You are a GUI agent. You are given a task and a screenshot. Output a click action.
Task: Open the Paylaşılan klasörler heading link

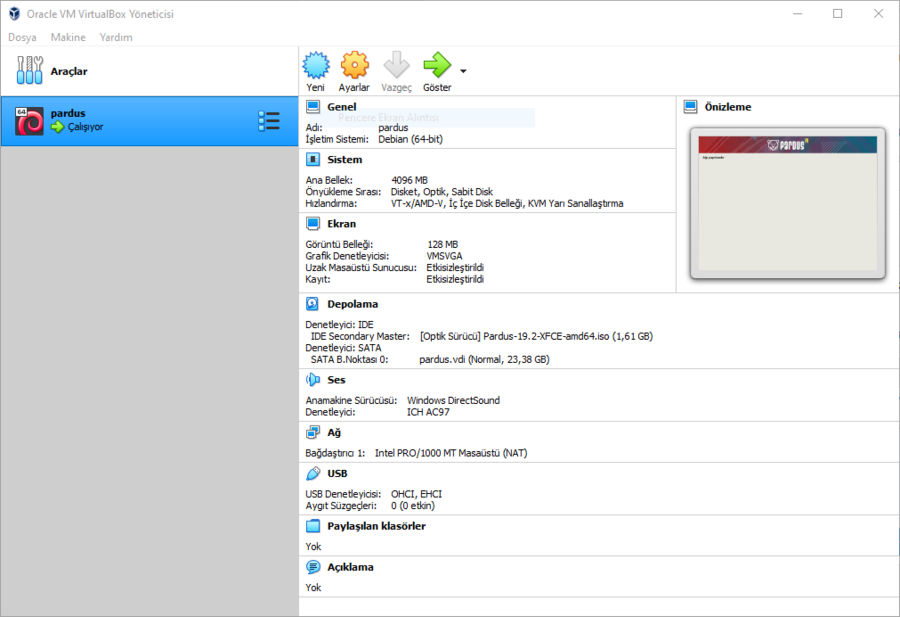click(x=377, y=526)
